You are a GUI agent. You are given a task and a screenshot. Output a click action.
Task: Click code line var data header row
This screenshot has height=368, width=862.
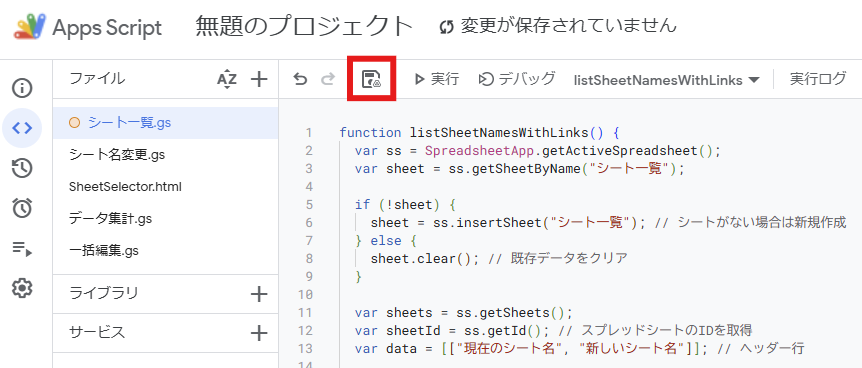coord(579,349)
